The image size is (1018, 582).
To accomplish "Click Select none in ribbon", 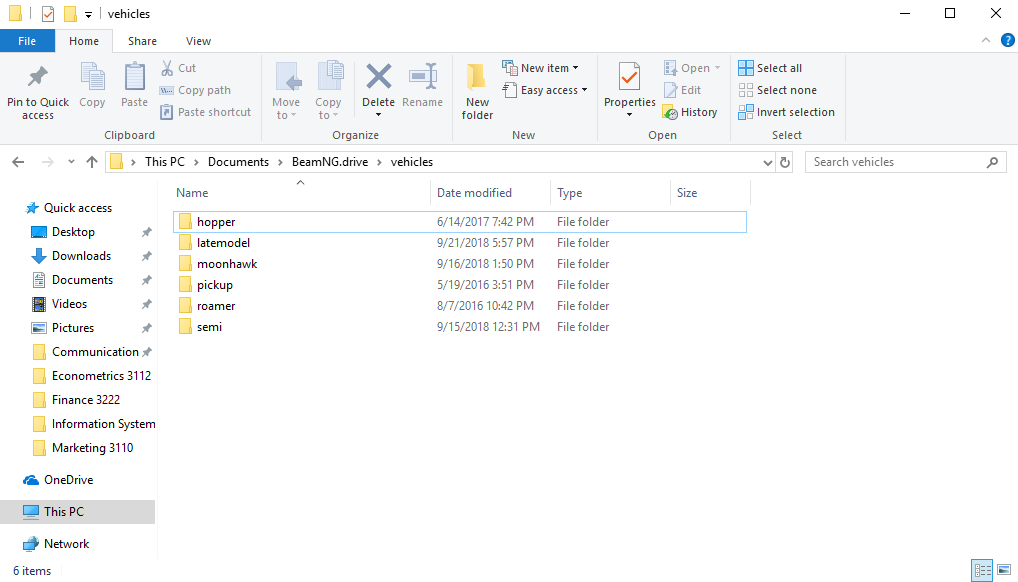I will pos(778,90).
